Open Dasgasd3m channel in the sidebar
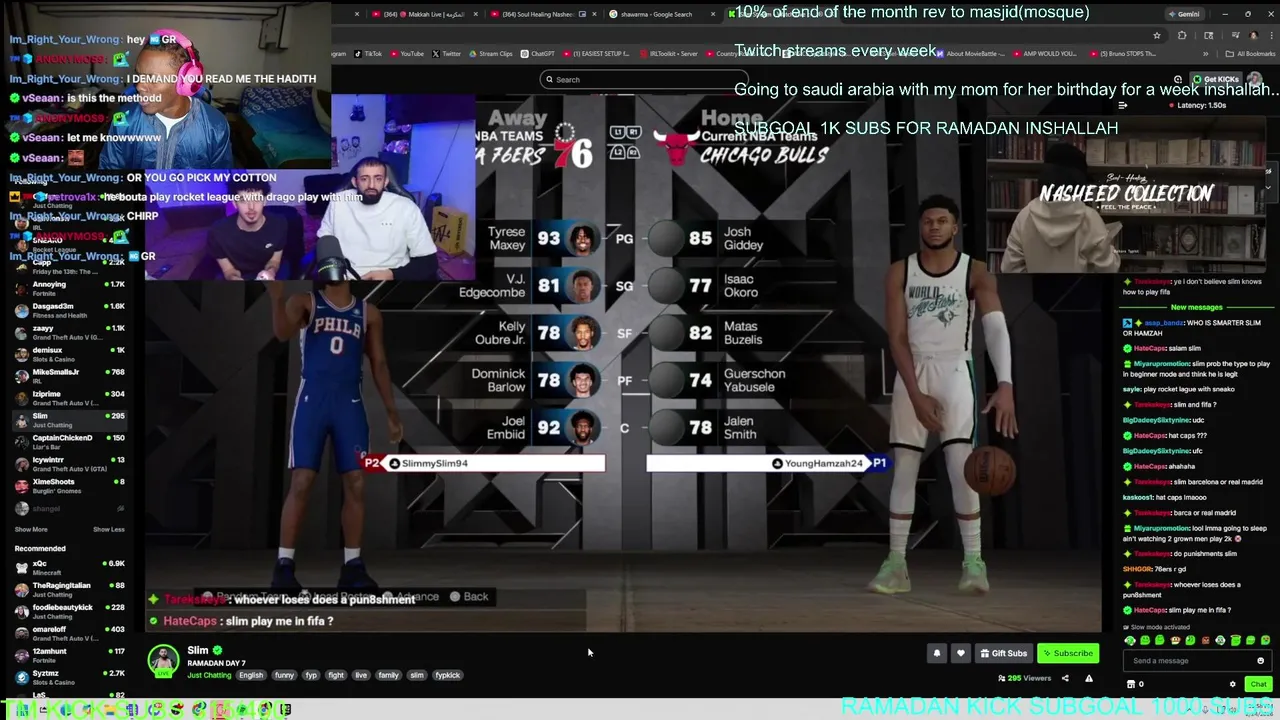Image resolution: width=1280 pixels, height=720 pixels. point(70,311)
